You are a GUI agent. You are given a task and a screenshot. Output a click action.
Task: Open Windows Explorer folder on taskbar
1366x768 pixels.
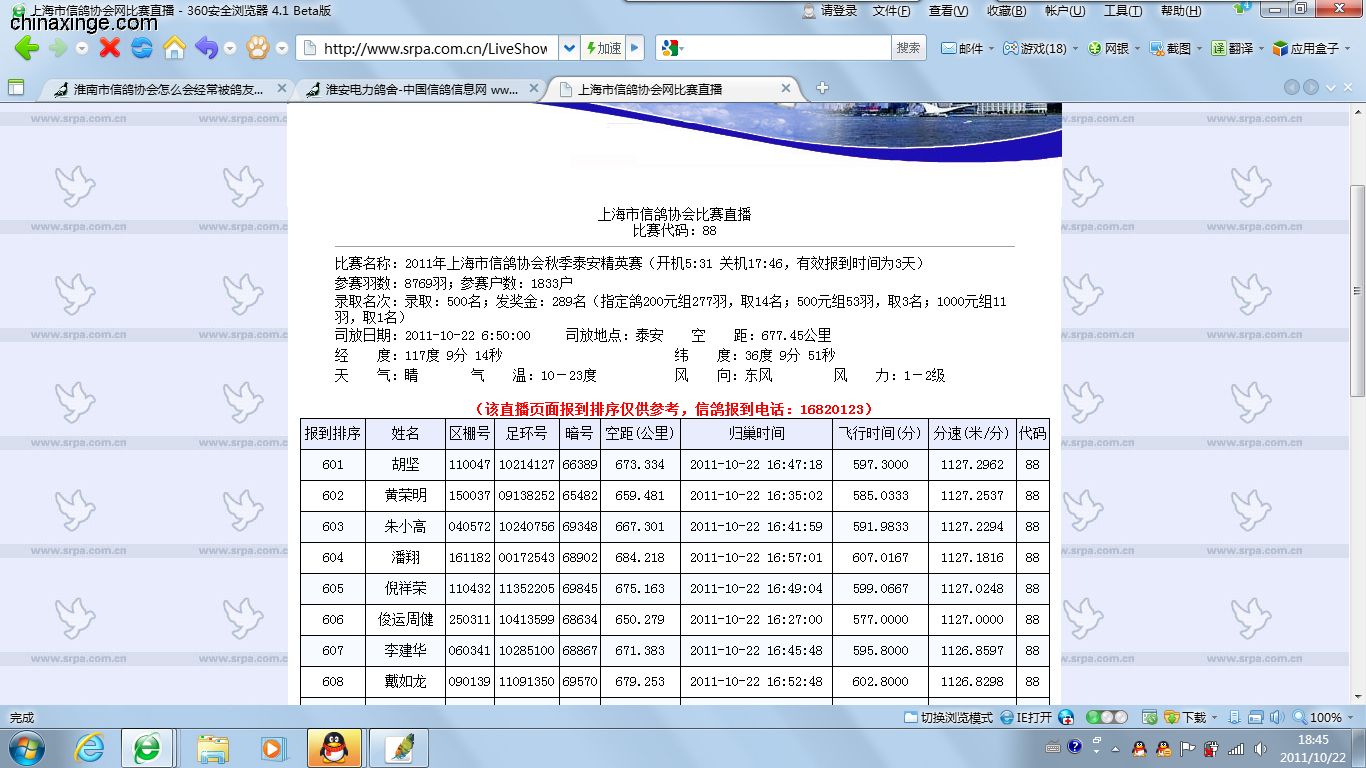click(x=212, y=747)
